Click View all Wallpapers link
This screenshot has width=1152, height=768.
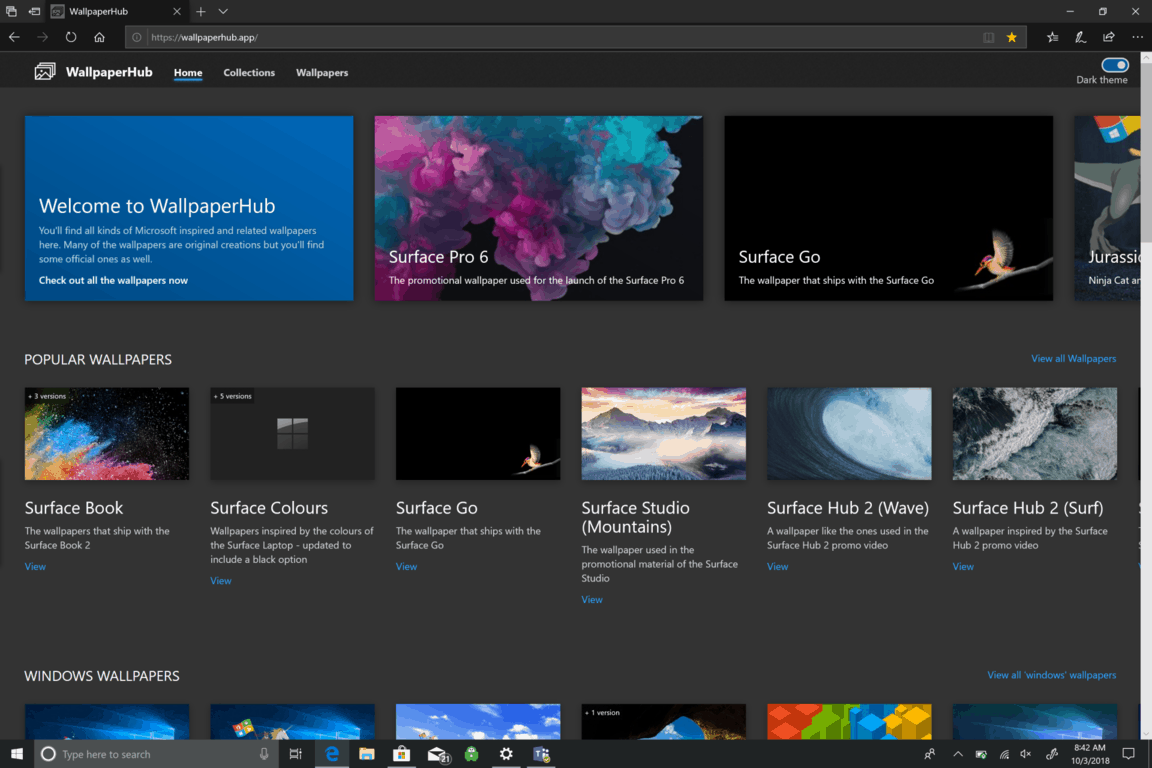coord(1073,359)
